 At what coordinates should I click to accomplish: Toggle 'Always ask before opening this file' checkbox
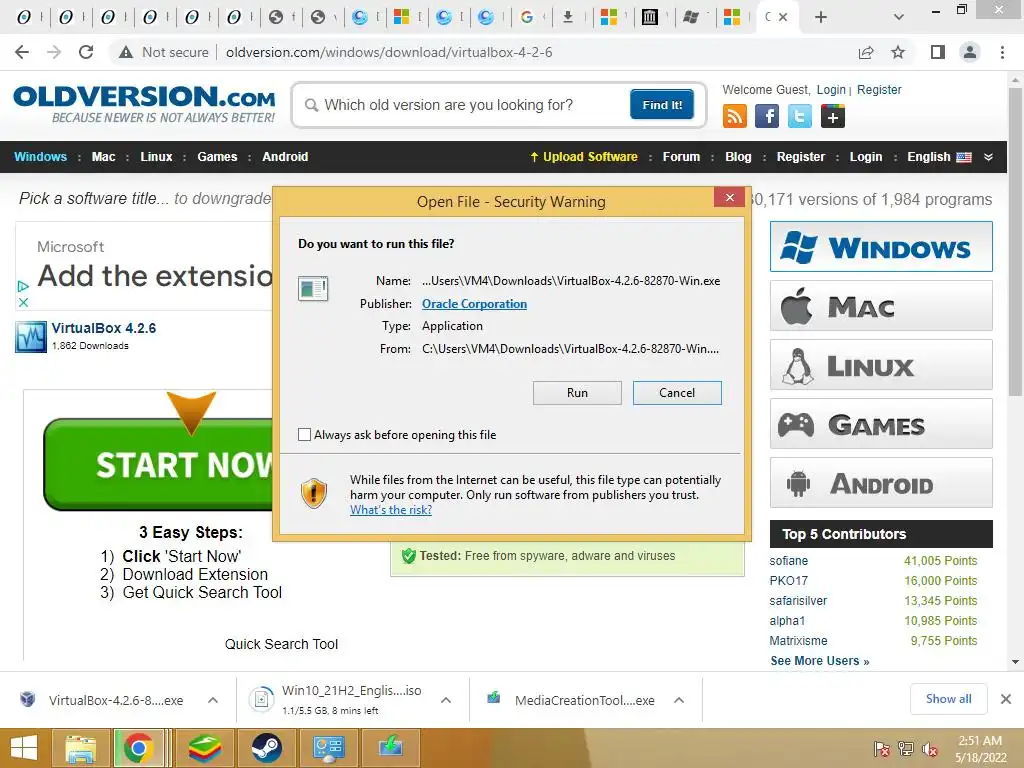[x=304, y=434]
